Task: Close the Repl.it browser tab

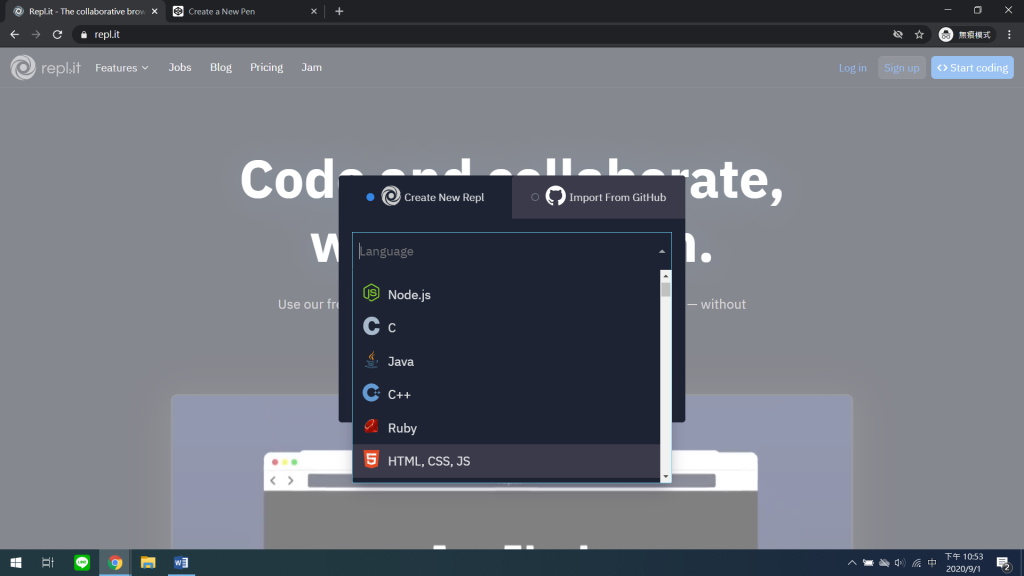Action: tap(154, 11)
